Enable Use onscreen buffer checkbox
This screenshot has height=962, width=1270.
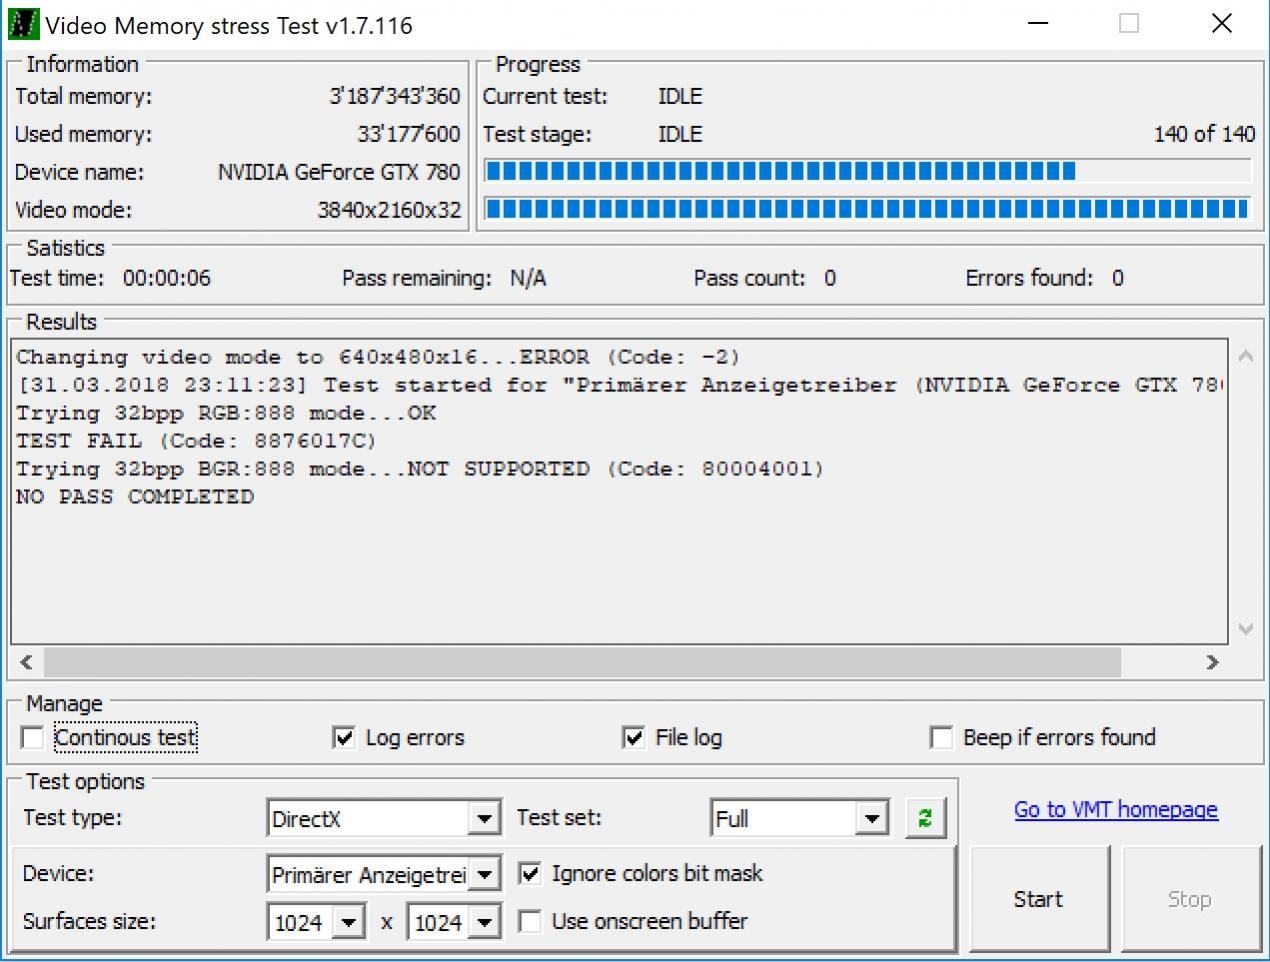[530, 922]
